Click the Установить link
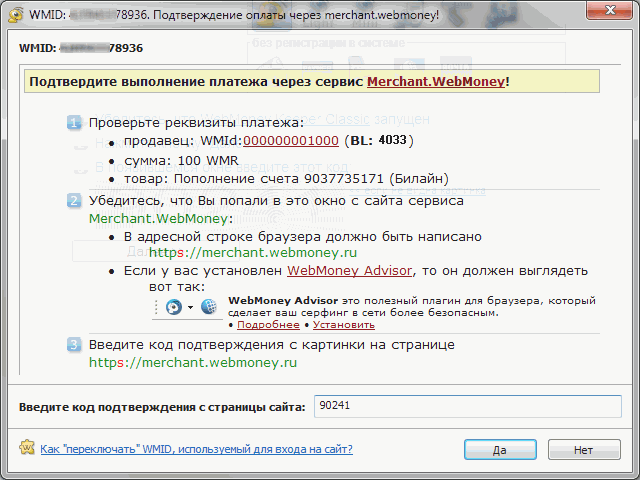The width and height of the screenshot is (640, 480). pos(344,325)
